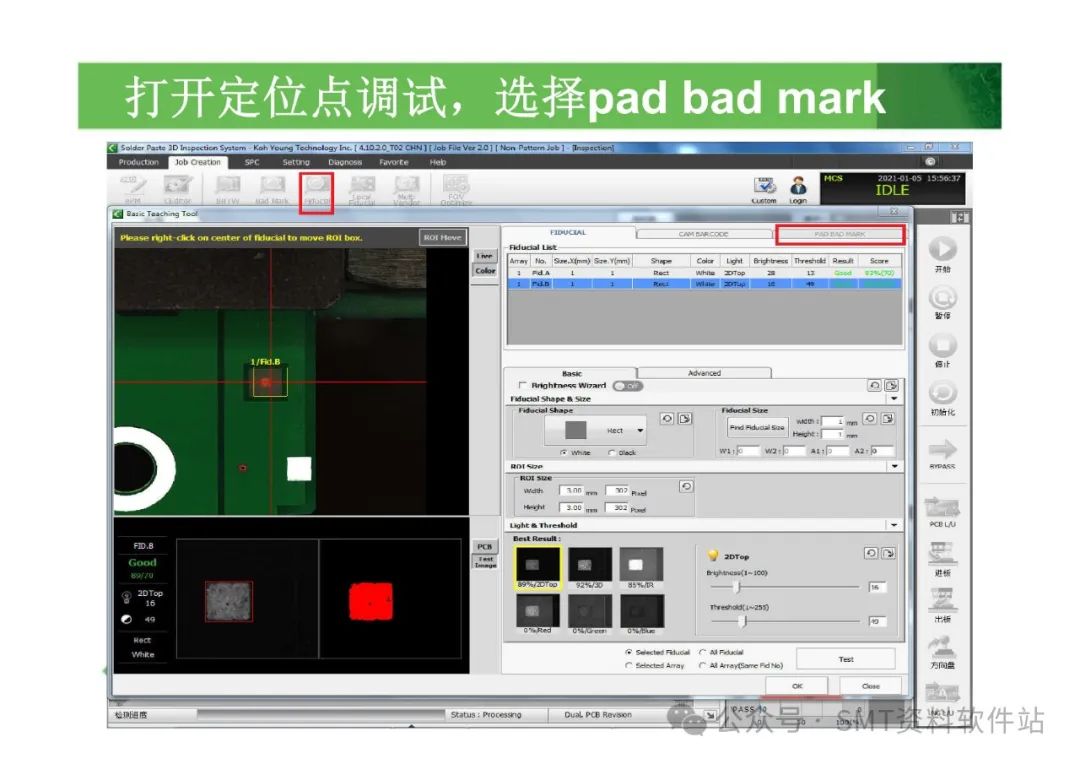The height and width of the screenshot is (764, 1080).
Task: Apply fiducial shape with the copy icon
Action: (685, 419)
